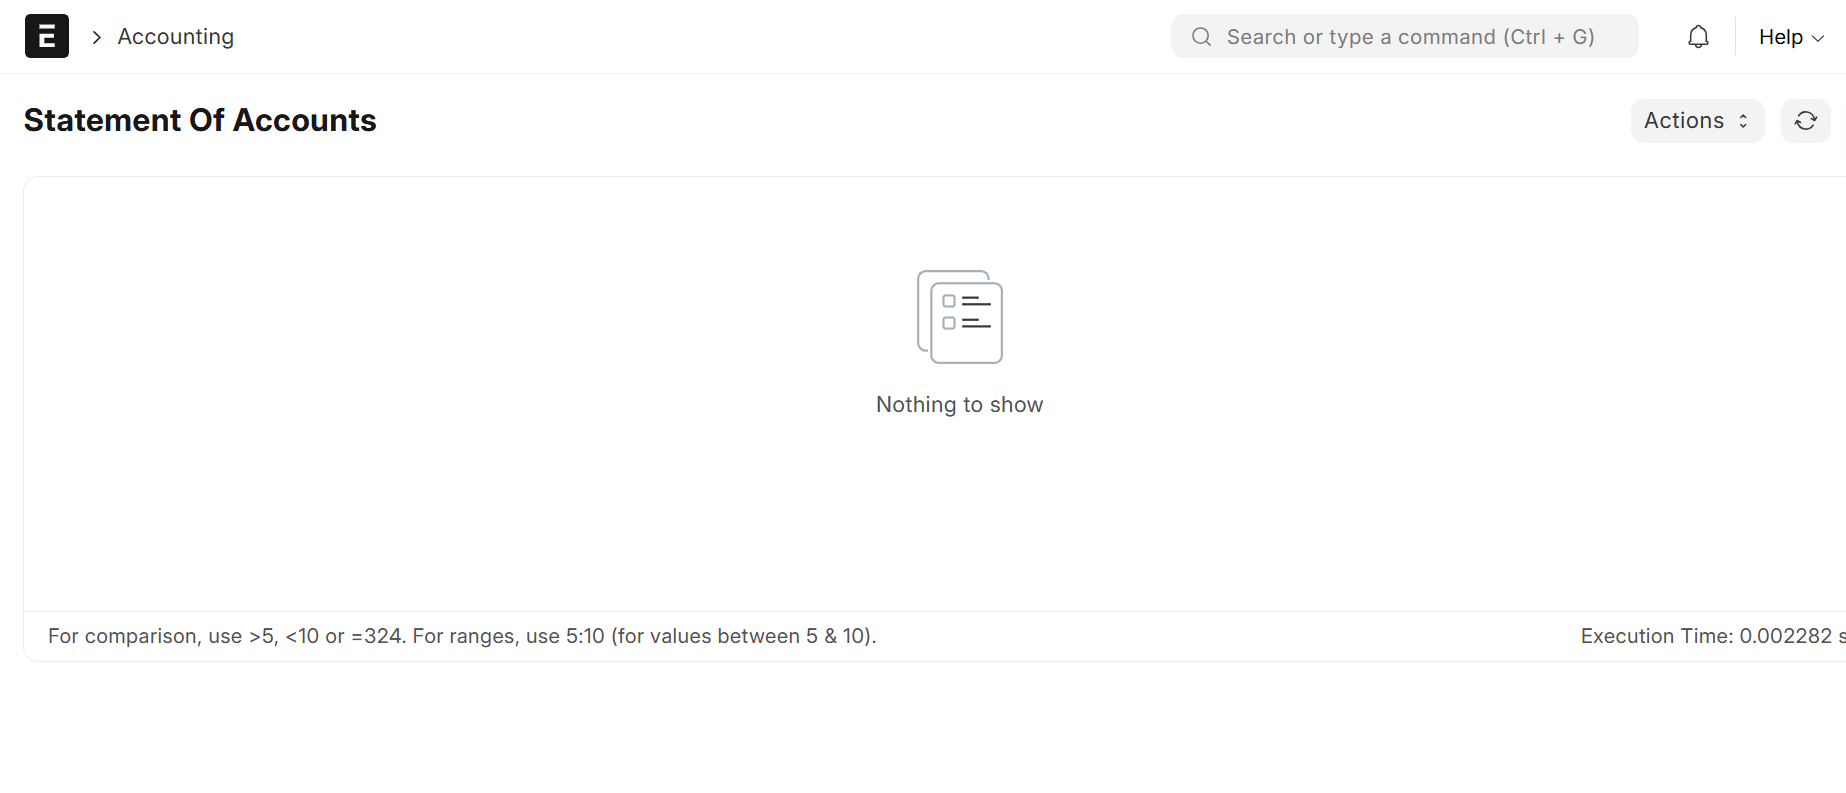Screen dimensions: 1846x793
Task: Click the Nothing to show message
Action: (960, 404)
